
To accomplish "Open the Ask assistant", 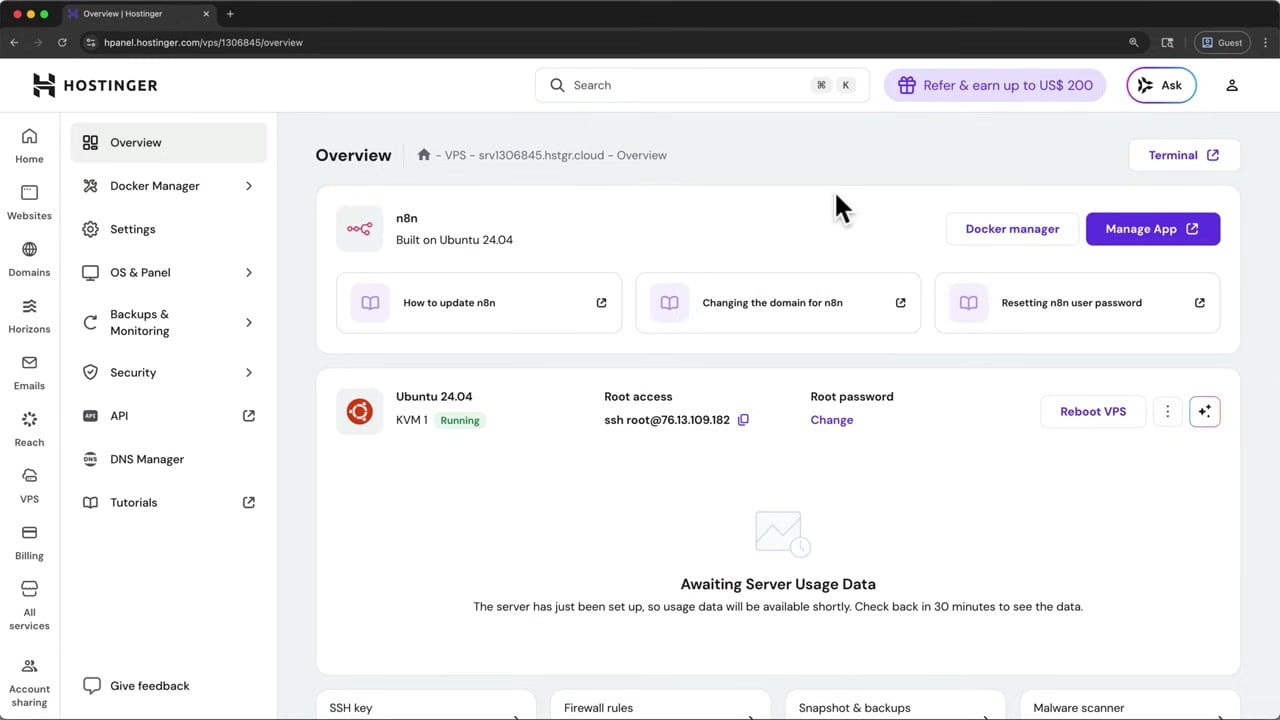I will (1161, 85).
